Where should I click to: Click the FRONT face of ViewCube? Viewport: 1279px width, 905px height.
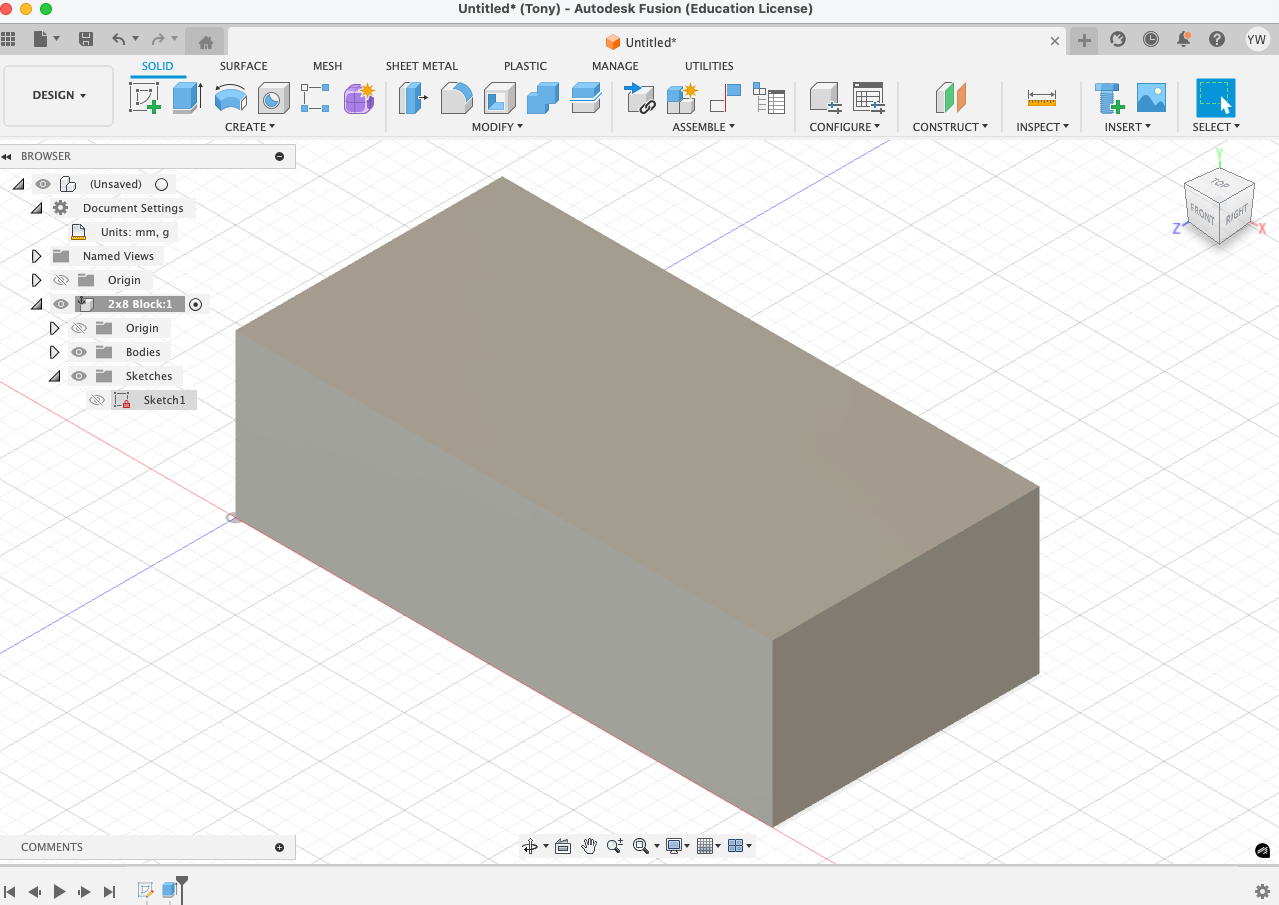coord(1202,213)
